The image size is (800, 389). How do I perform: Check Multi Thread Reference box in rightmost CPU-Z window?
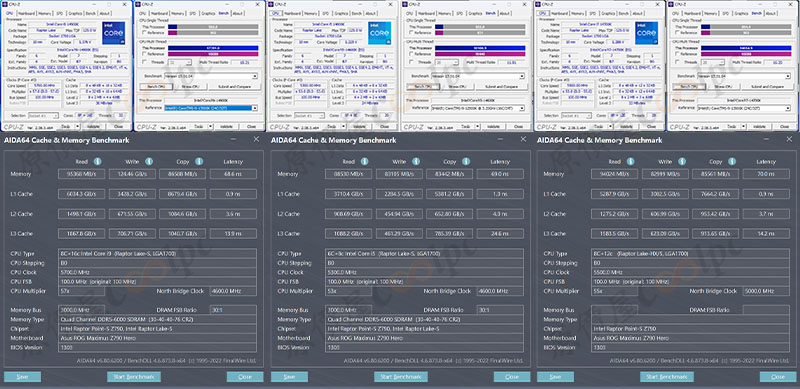pyautogui.click(x=677, y=54)
